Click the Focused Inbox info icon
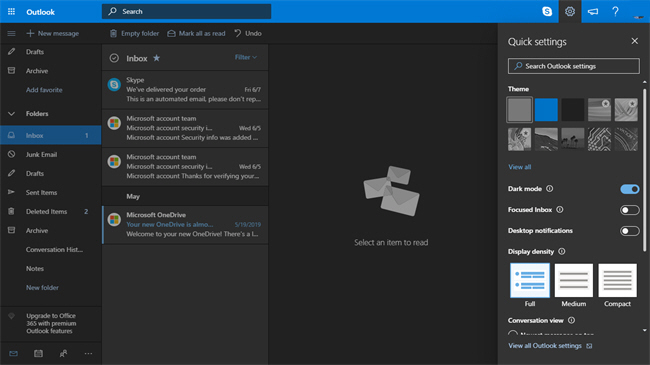Screen dimensions: 650x365 pyautogui.click(x=560, y=209)
